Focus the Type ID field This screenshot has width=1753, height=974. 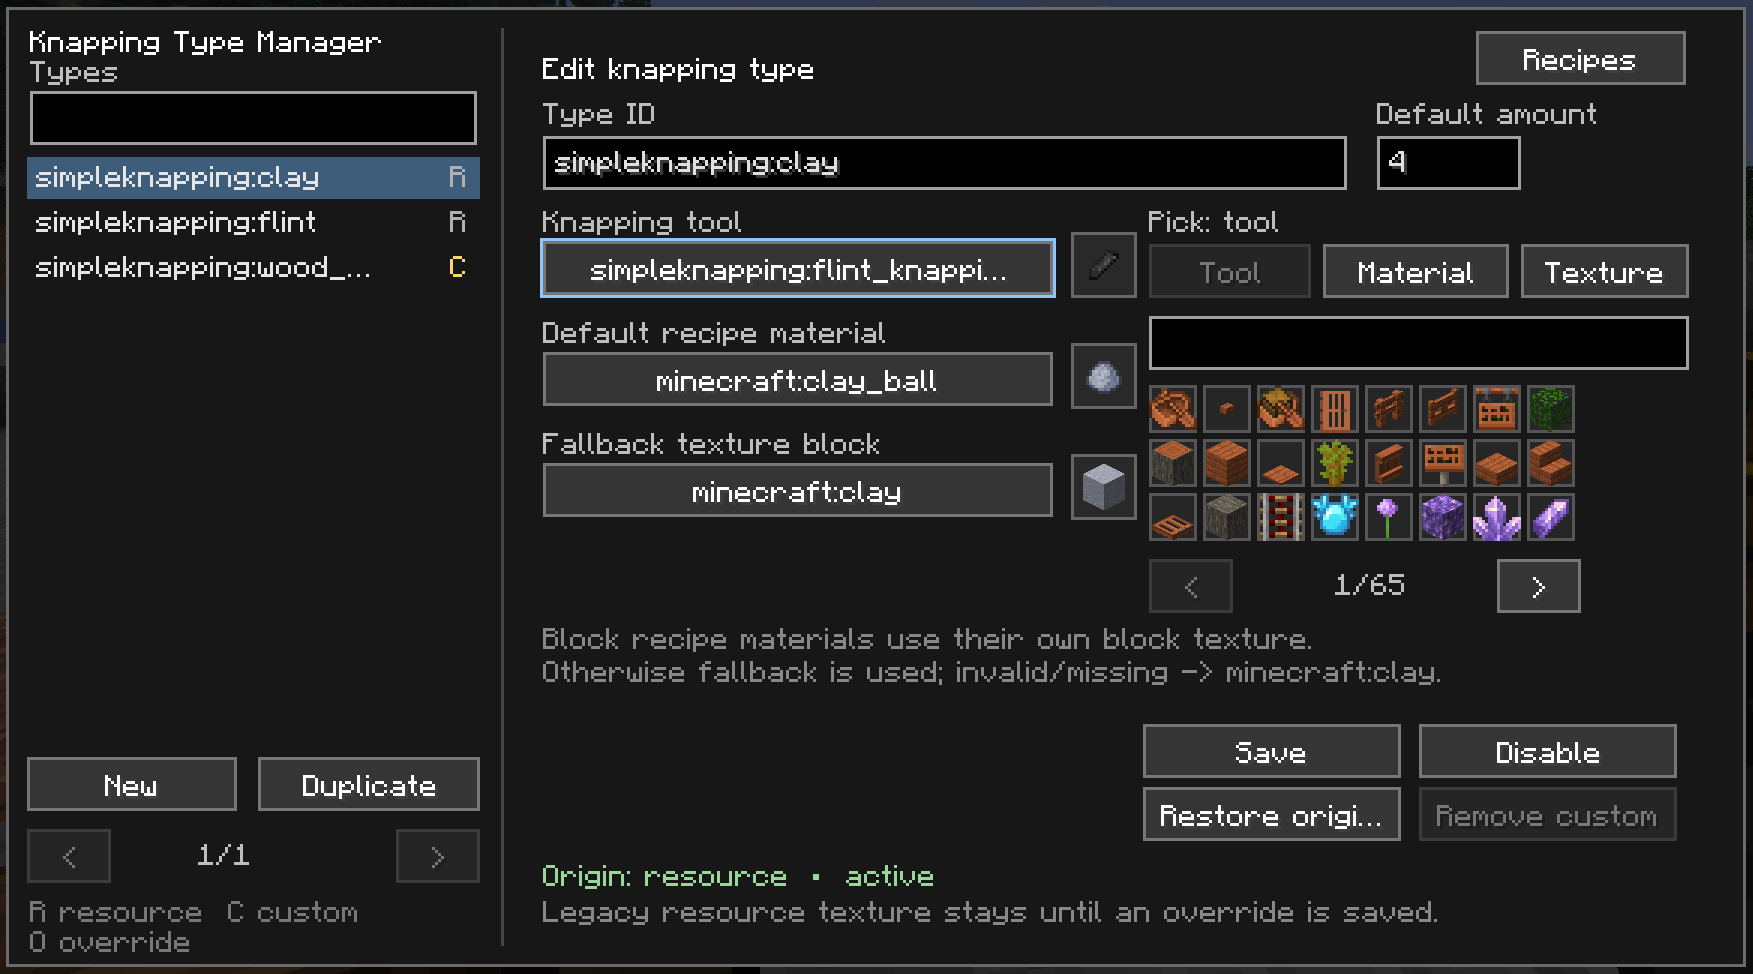pos(945,163)
